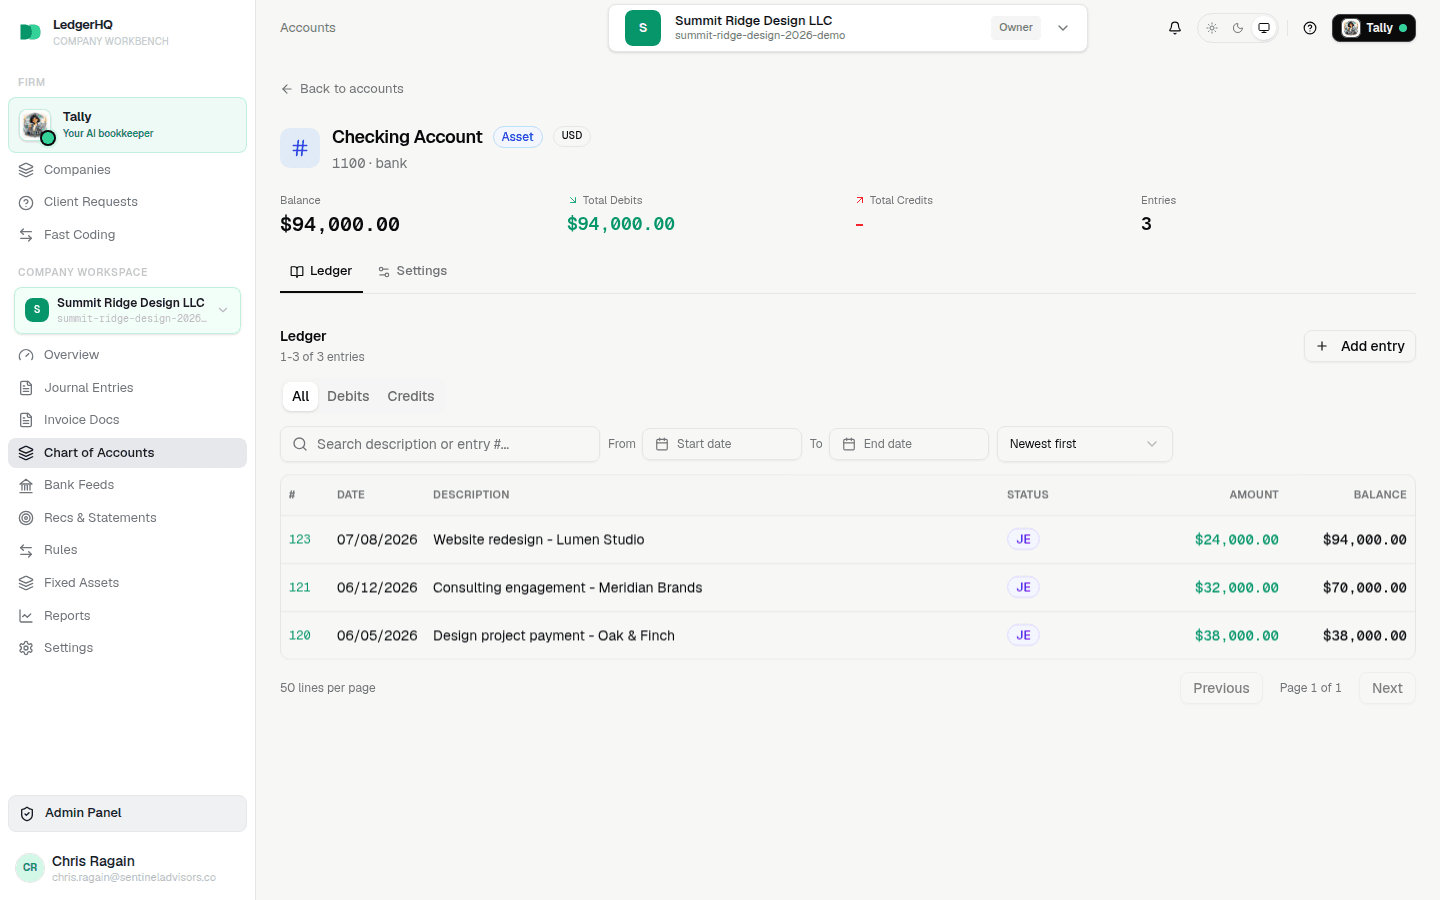Image resolution: width=1440 pixels, height=900 pixels.
Task: Click JE badge for Website redesign row
Action: (1023, 539)
